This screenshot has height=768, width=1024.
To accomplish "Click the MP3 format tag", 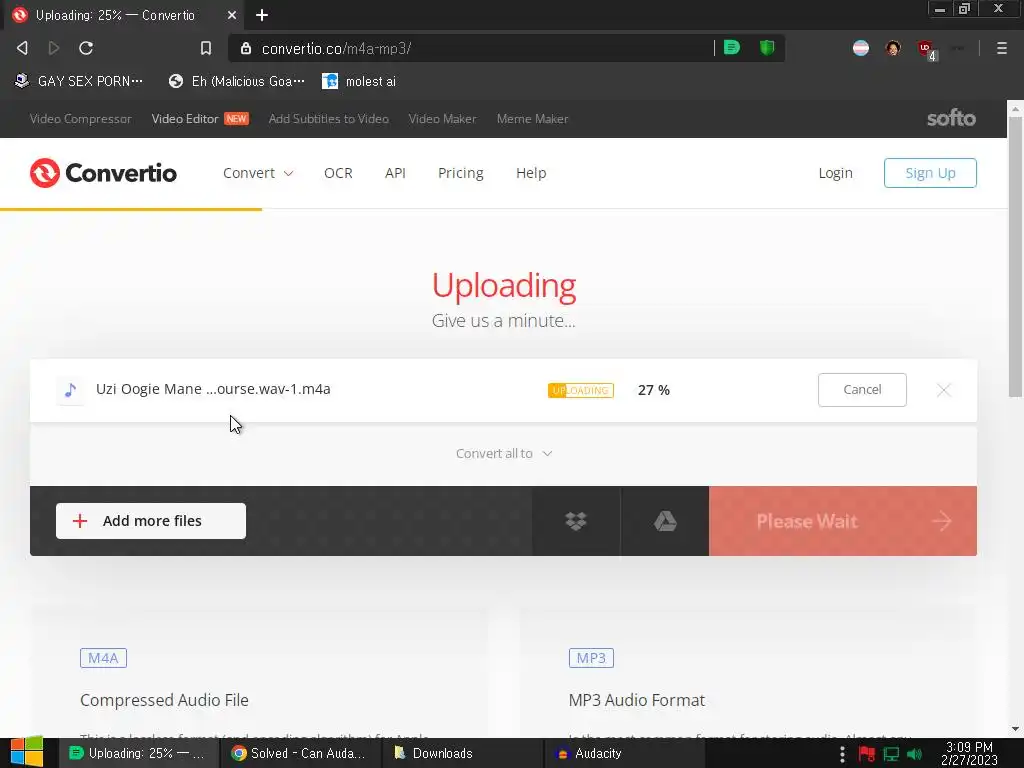I will [591, 658].
